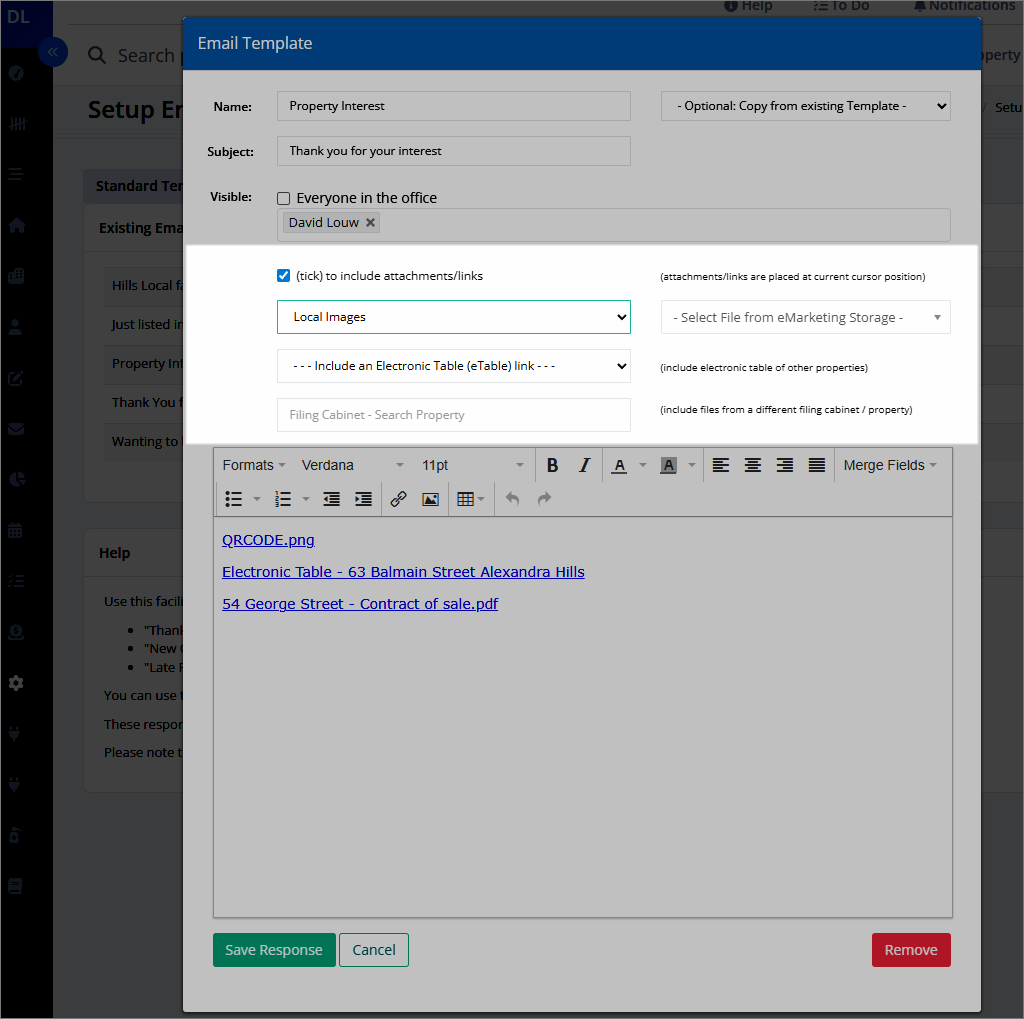Screen dimensions: 1024x1019
Task: Click the insert link icon
Action: tap(398, 499)
